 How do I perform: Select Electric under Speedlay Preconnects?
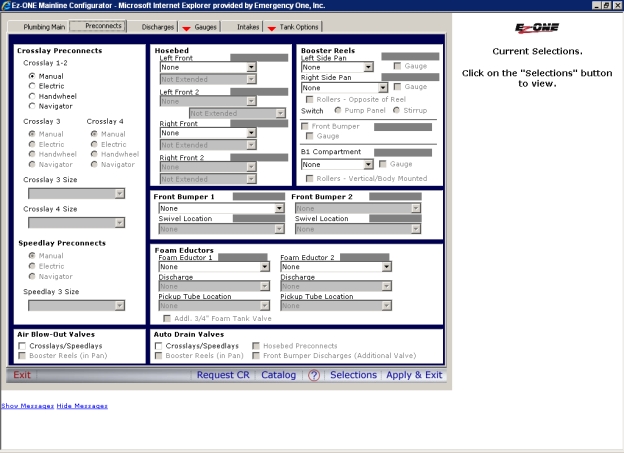click(x=32, y=266)
